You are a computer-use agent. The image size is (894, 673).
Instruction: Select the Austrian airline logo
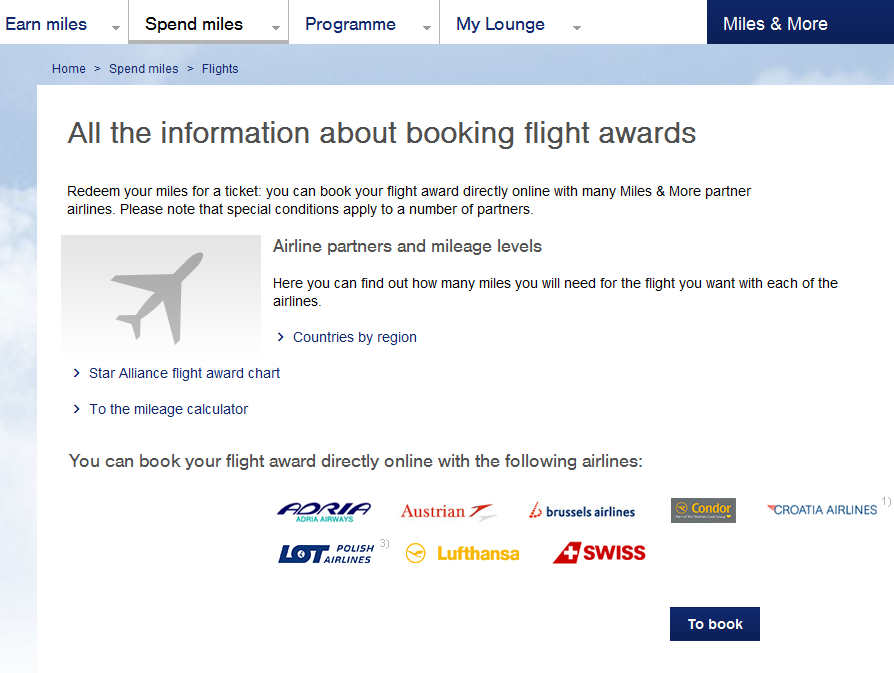click(448, 512)
